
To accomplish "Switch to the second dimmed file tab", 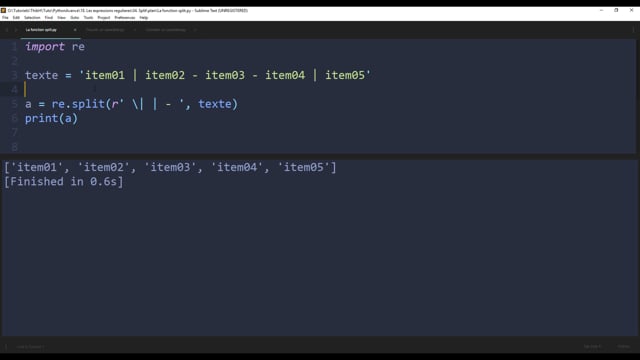I will tap(105, 30).
